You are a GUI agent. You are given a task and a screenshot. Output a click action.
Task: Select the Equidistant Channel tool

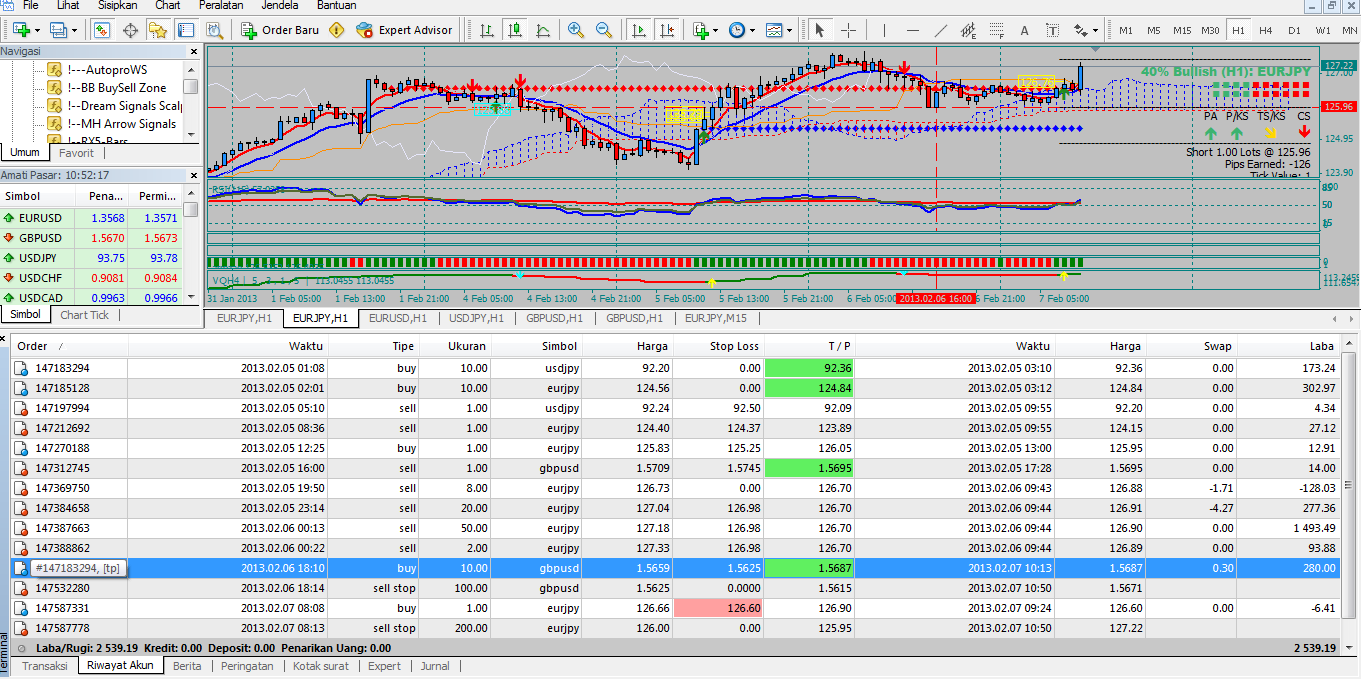coord(968,30)
